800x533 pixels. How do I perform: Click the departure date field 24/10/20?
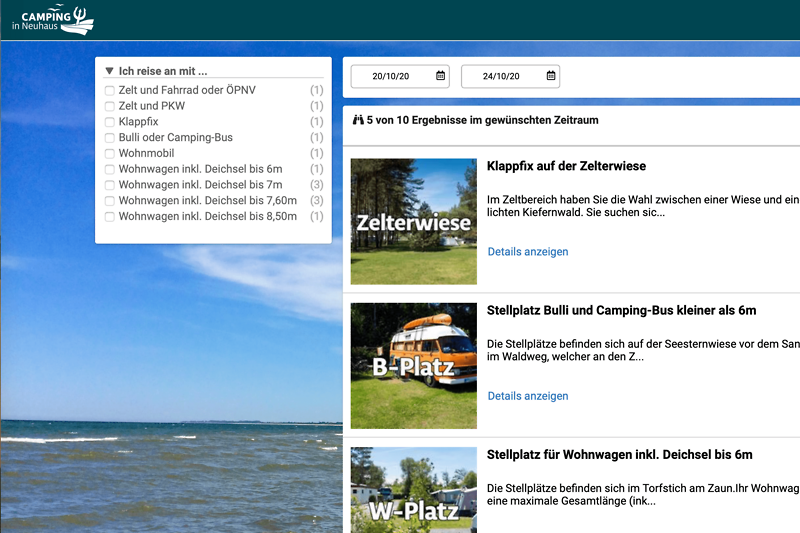click(510, 77)
